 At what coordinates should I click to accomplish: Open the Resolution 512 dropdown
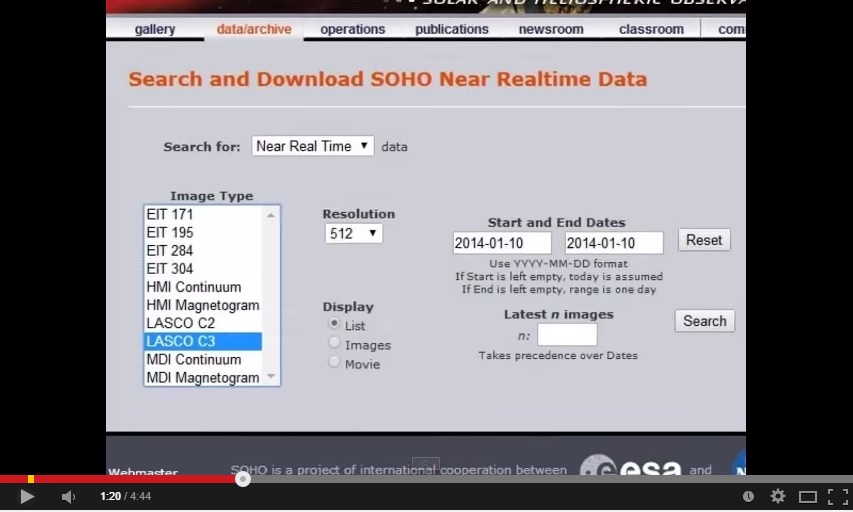point(354,233)
